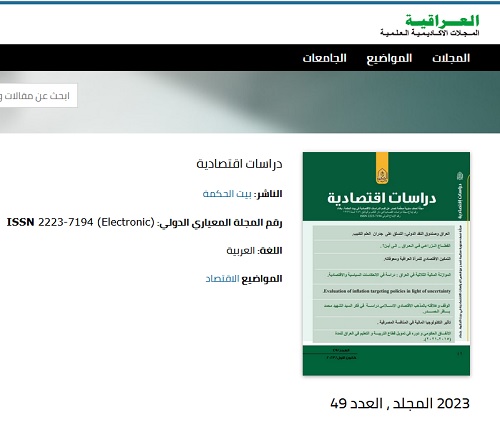Viewport: 500px width, 427px height.
Task: Click the الناشر label
Action: pyautogui.click(x=268, y=194)
